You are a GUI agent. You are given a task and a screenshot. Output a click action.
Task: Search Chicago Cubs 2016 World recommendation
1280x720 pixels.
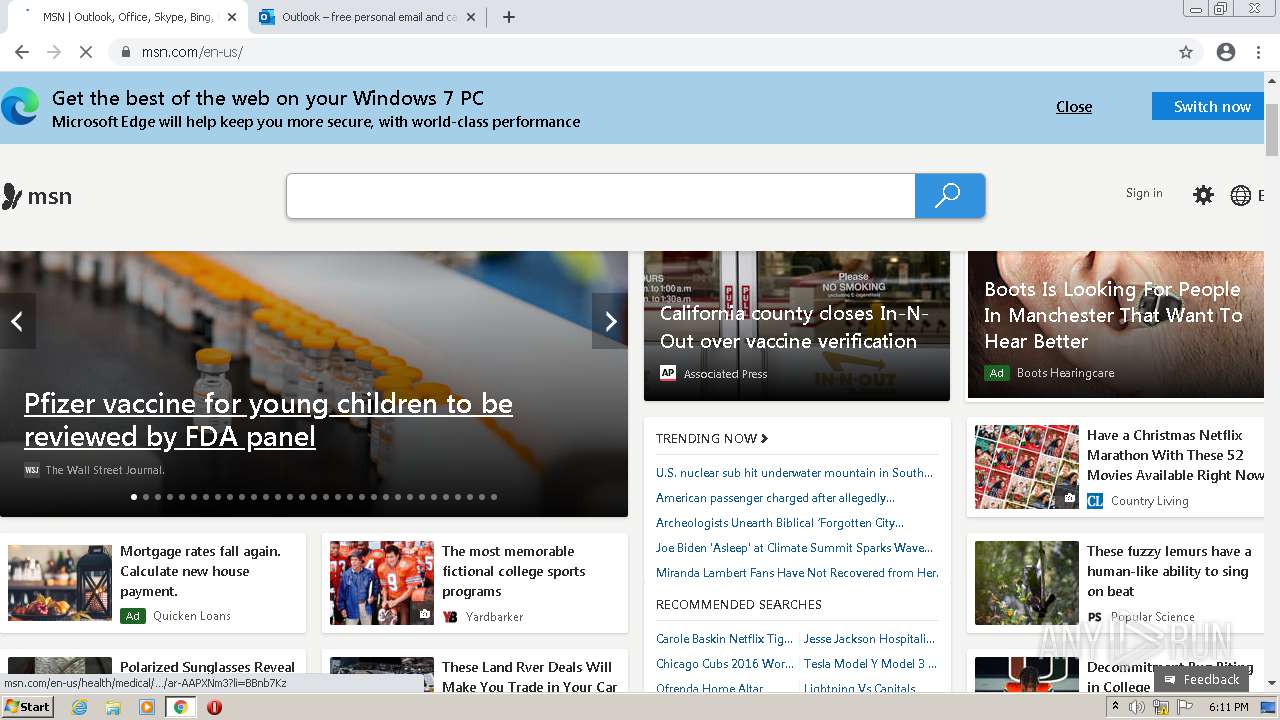[725, 664]
